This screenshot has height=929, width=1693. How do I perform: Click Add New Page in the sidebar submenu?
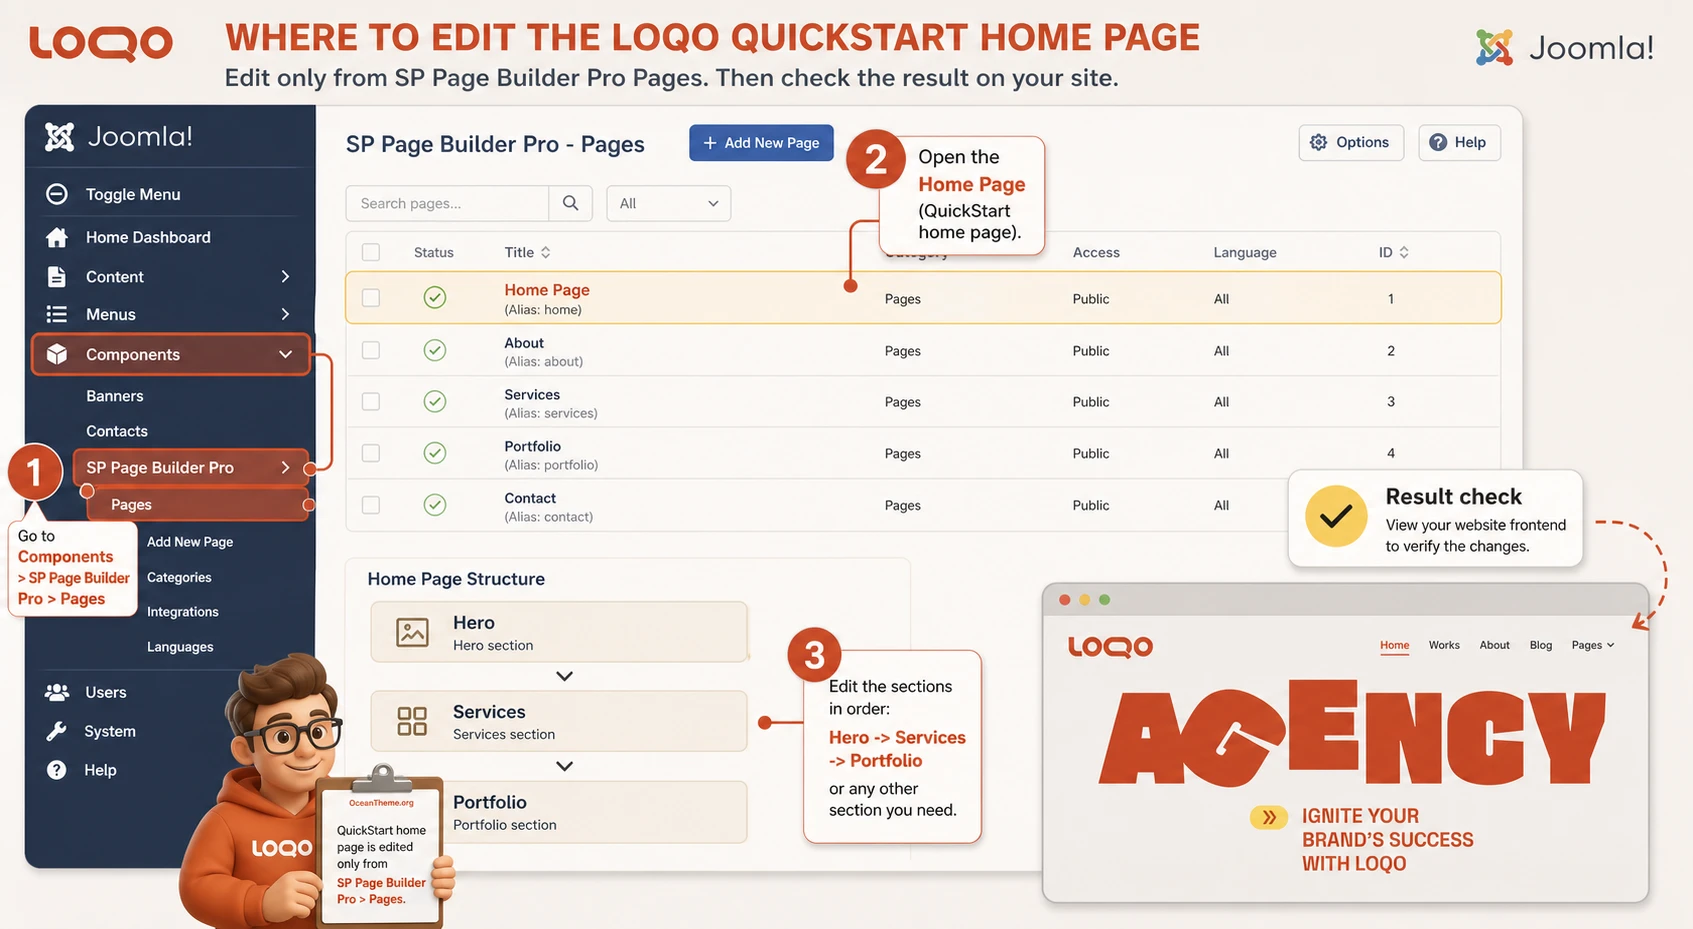tap(190, 541)
